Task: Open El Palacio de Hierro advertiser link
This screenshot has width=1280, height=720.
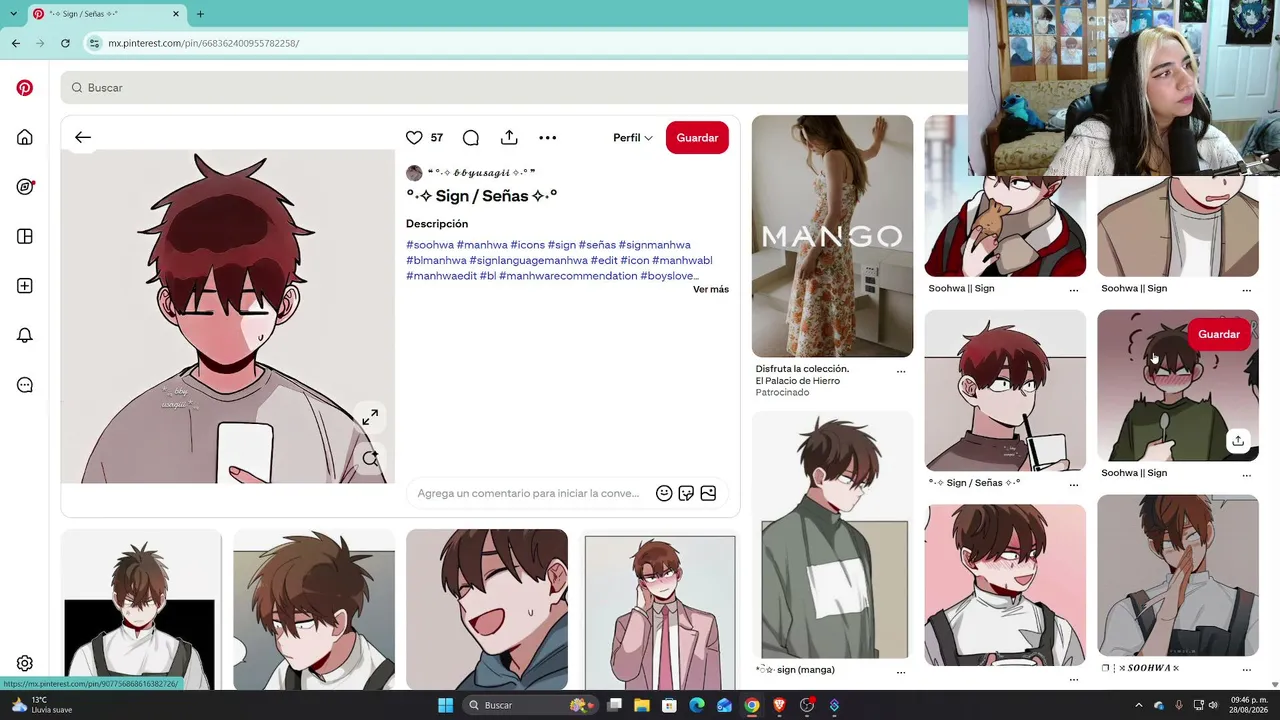Action: pyautogui.click(x=798, y=381)
